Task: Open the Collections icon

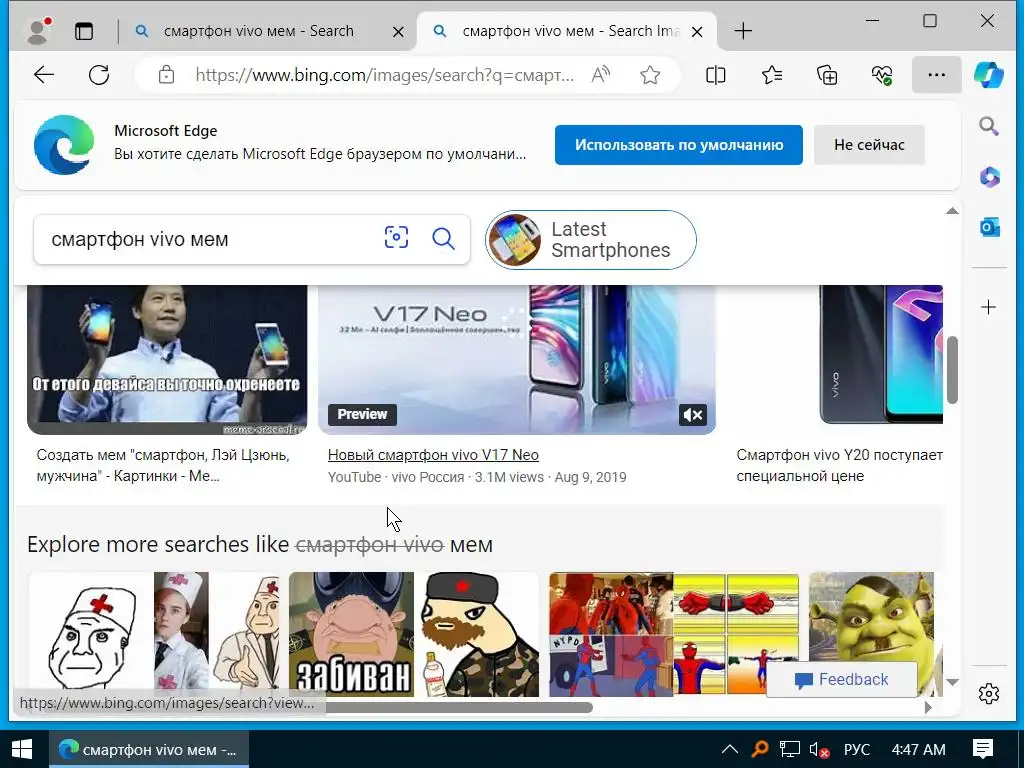Action: click(x=827, y=75)
